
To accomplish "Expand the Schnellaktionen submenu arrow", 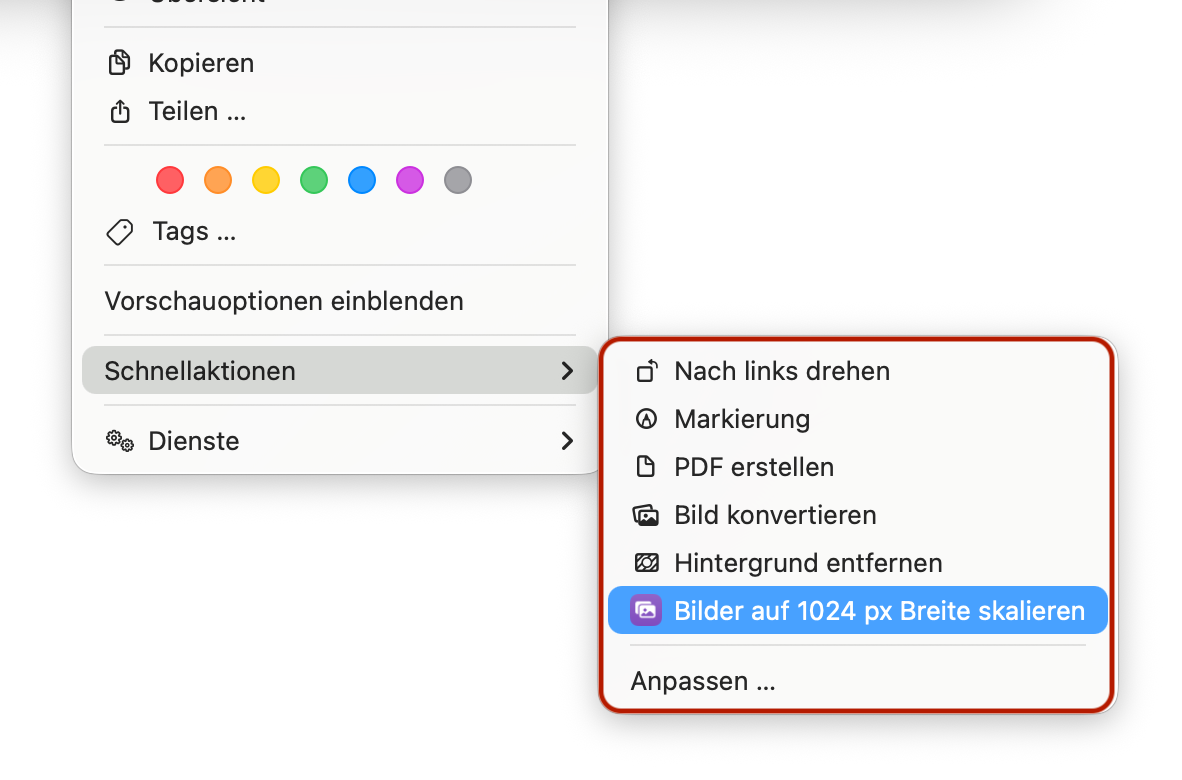I will pyautogui.click(x=567, y=371).
